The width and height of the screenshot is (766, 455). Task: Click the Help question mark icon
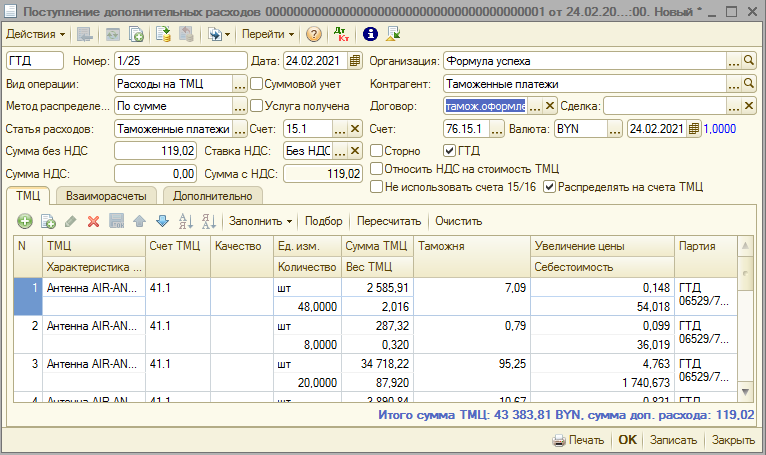314,34
